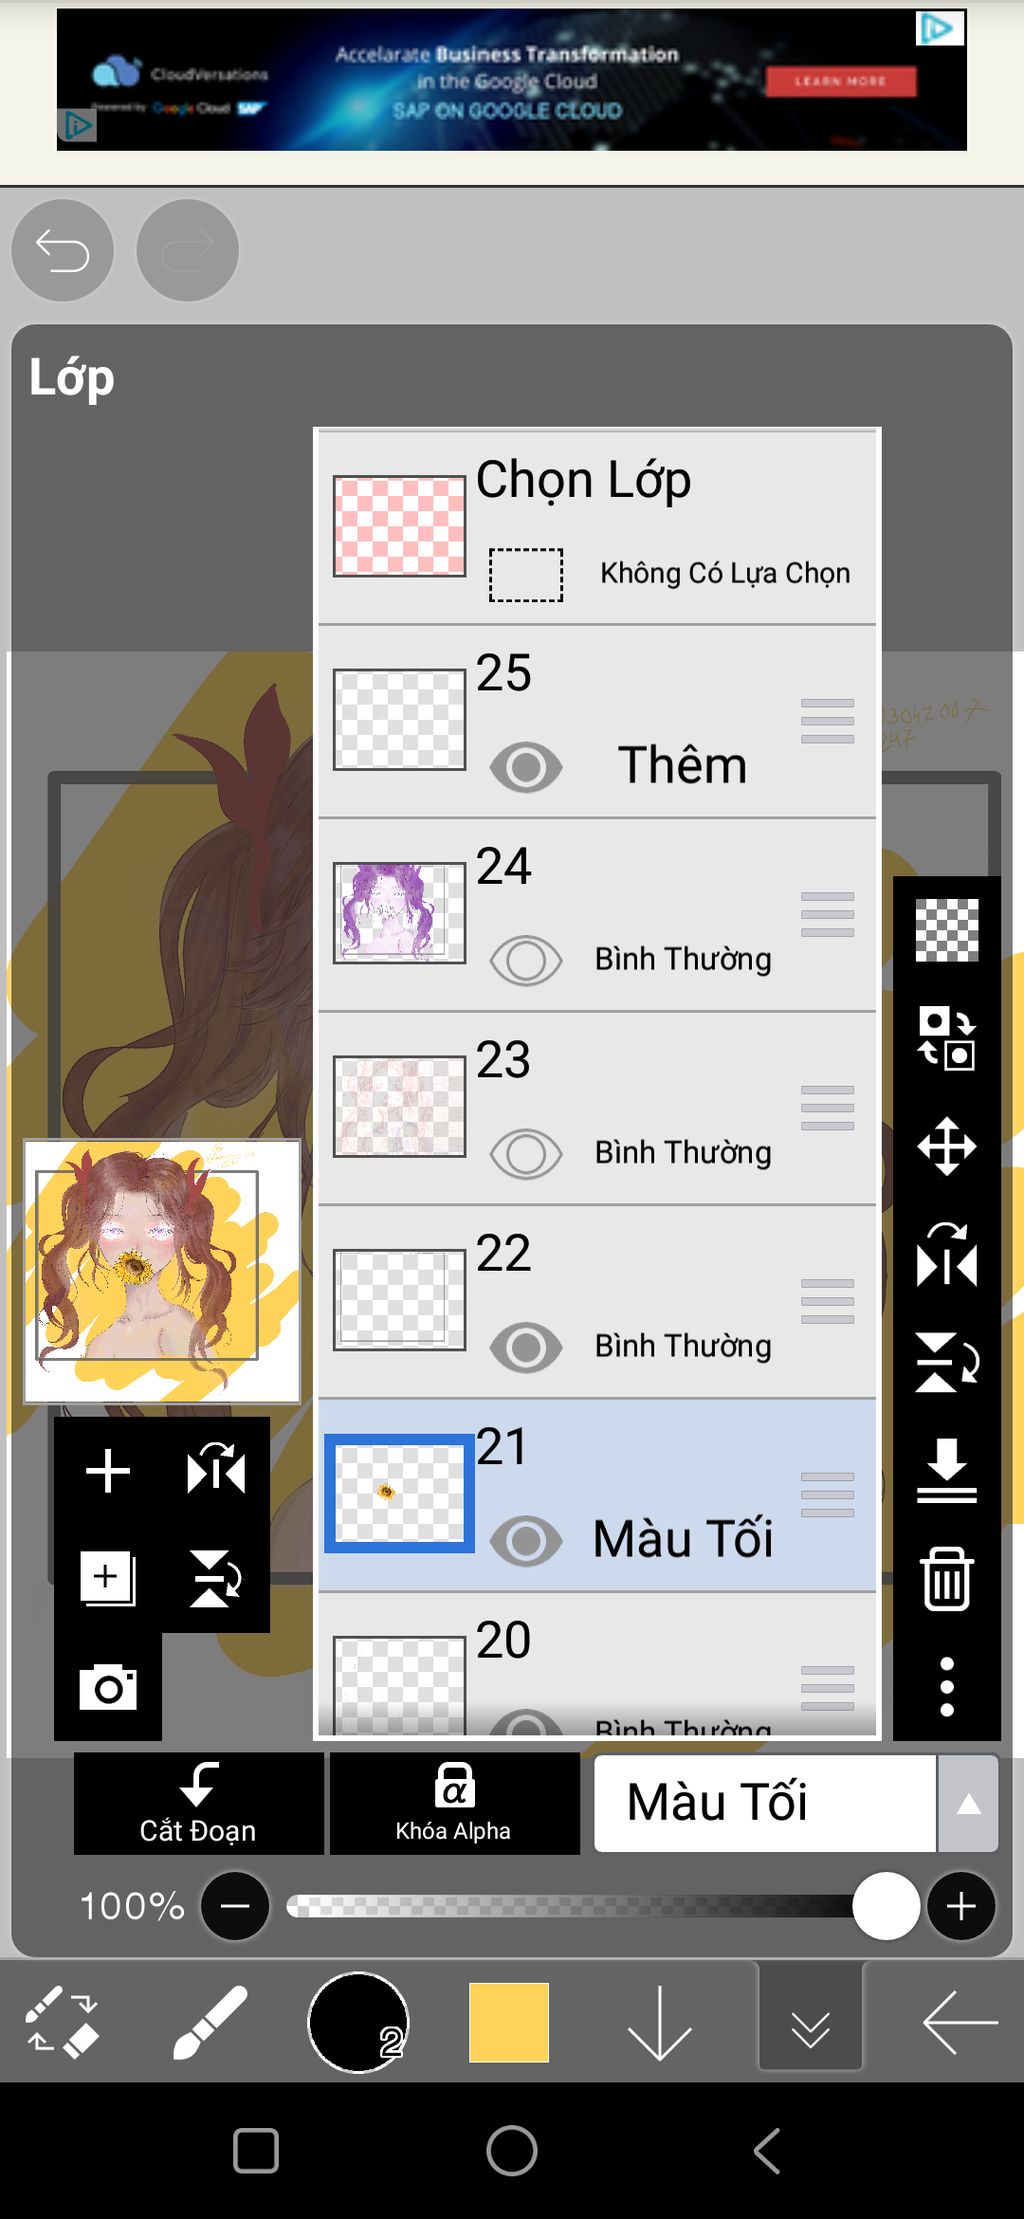This screenshot has width=1024, height=2219.
Task: Tap the Cắt Đoạn clipping button
Action: pyautogui.click(x=198, y=1803)
